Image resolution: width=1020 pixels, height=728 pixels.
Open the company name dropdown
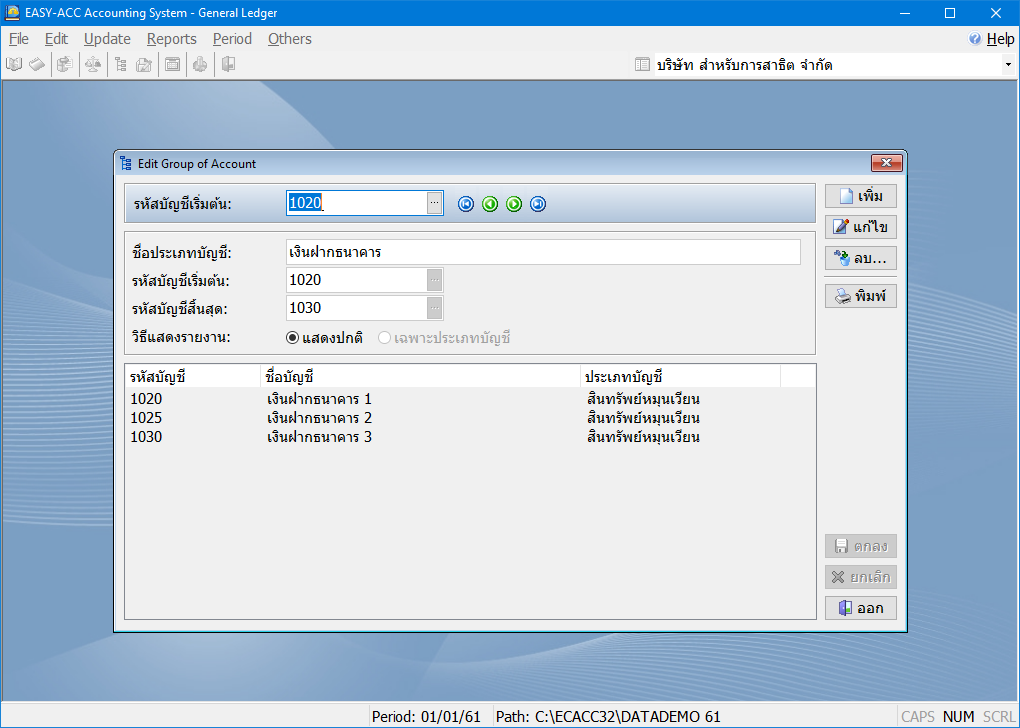click(x=1007, y=65)
